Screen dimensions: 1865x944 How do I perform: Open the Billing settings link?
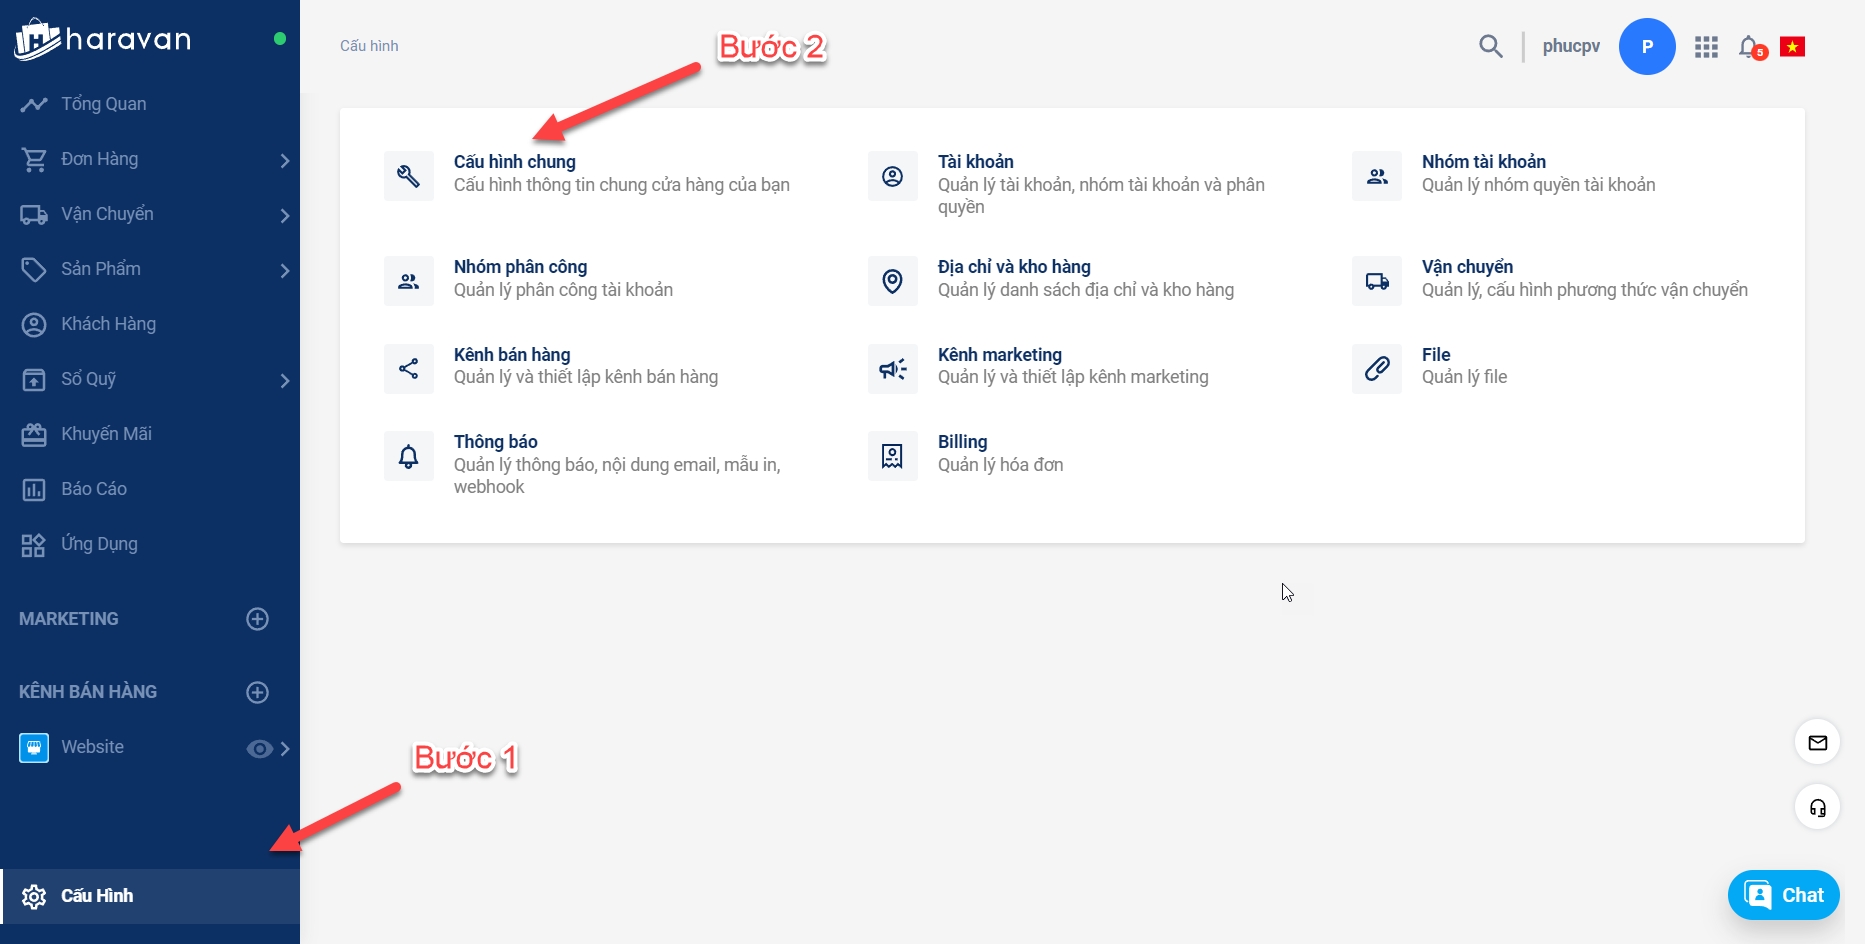click(x=962, y=442)
